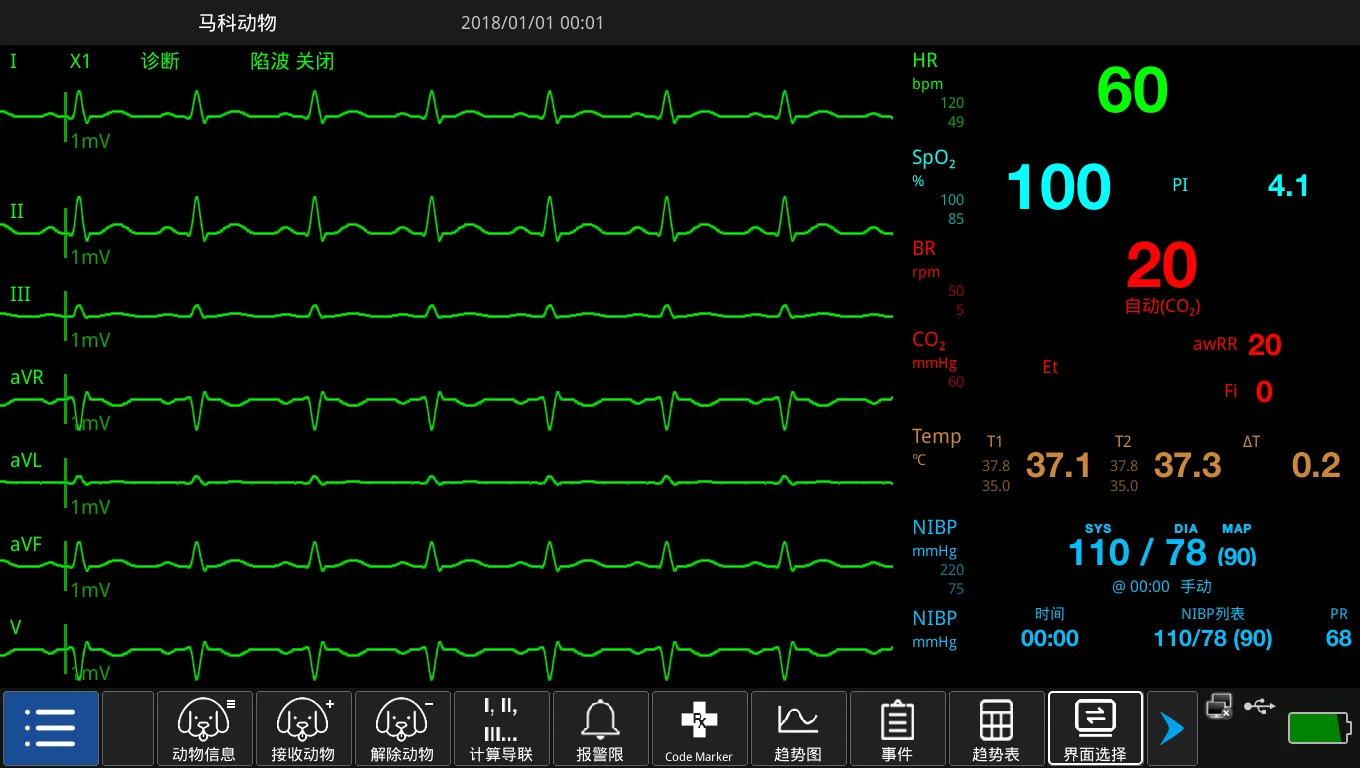Viewport: 1360px width, 768px height.
Task: Select the awRR value 20
Action: pos(1264,345)
